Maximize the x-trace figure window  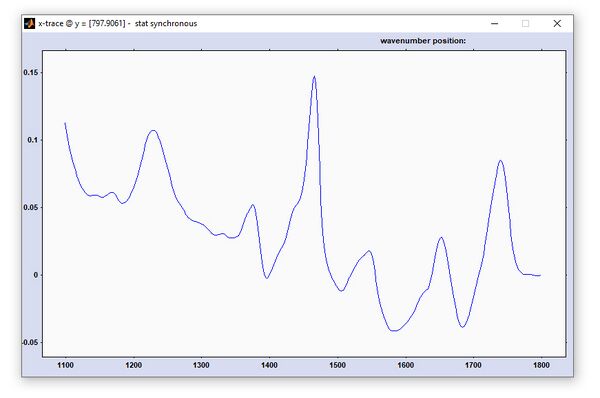[525, 23]
